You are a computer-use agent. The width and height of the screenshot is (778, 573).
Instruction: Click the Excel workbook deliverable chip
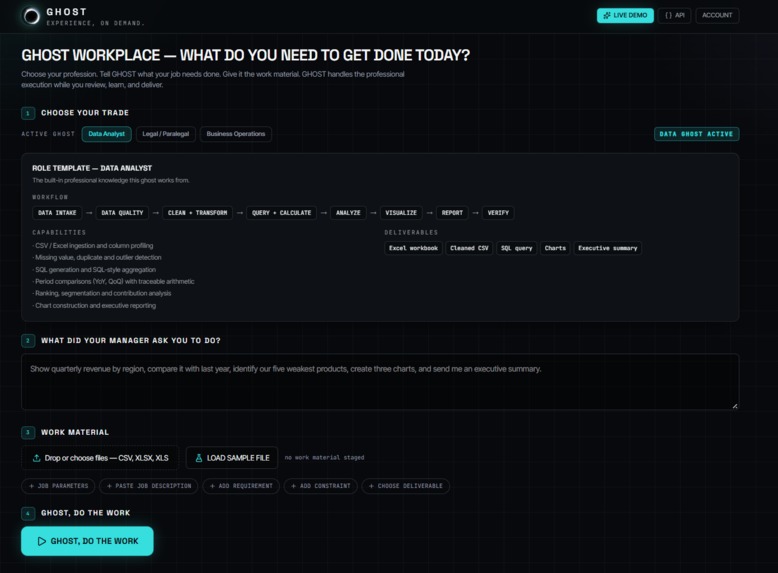[413, 248]
